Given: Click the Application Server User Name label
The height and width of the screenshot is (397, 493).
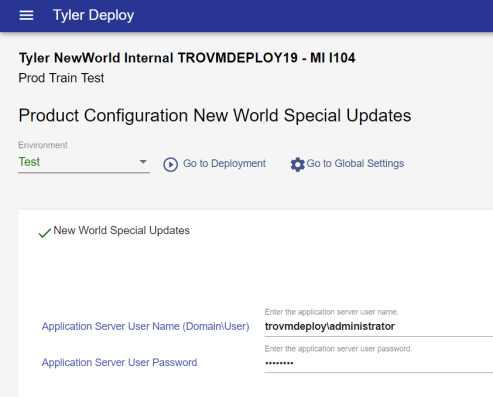Looking at the screenshot, I should [145, 326].
